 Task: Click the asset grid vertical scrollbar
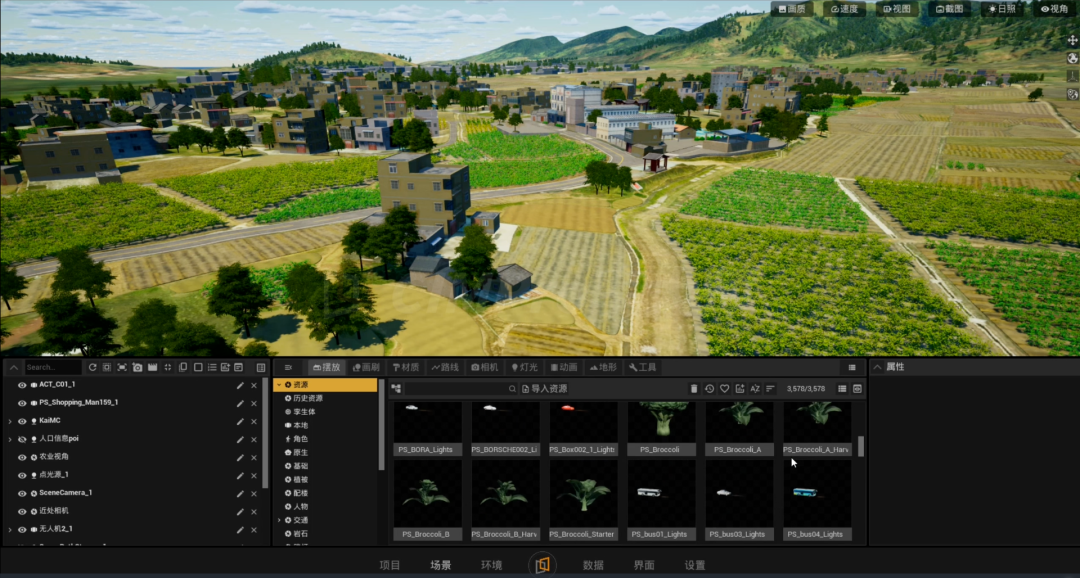click(860, 446)
